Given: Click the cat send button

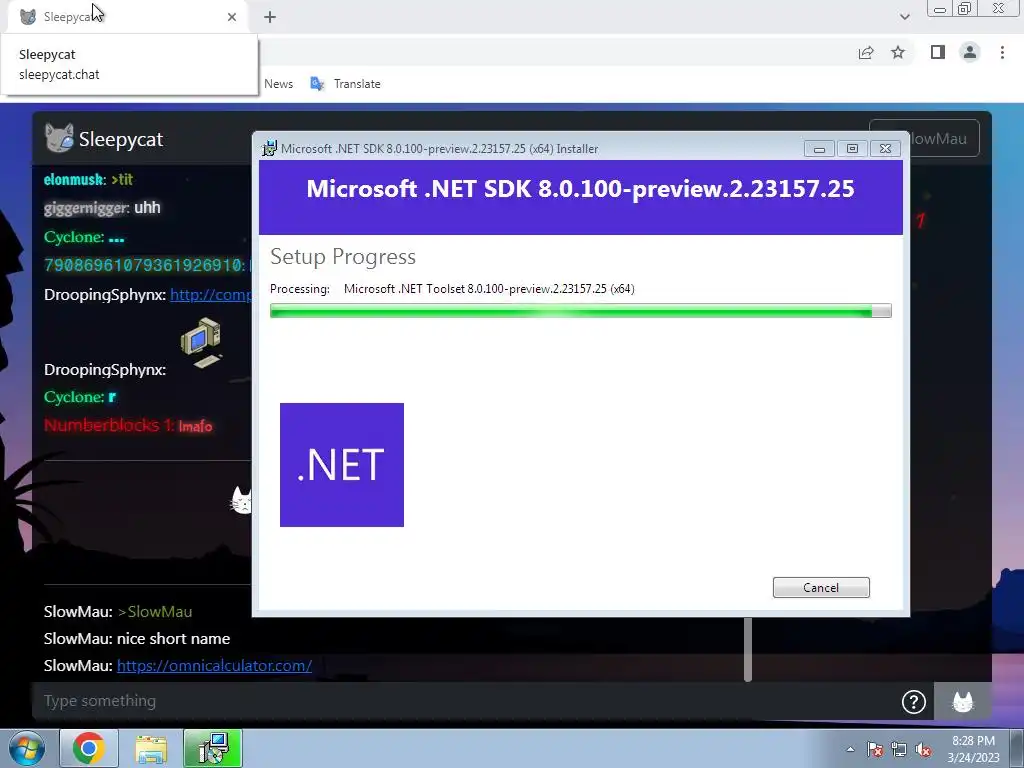Looking at the screenshot, I should tap(963, 701).
